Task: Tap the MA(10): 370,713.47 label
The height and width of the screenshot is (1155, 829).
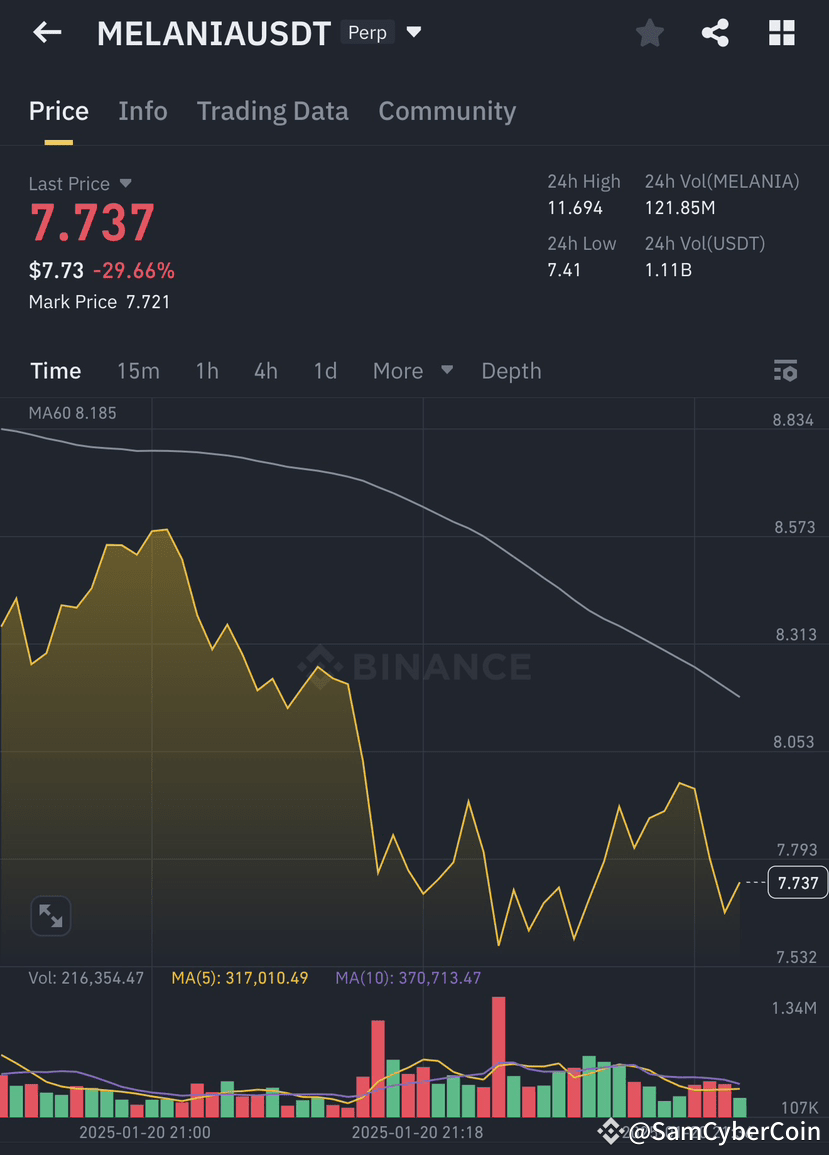Action: click(408, 978)
